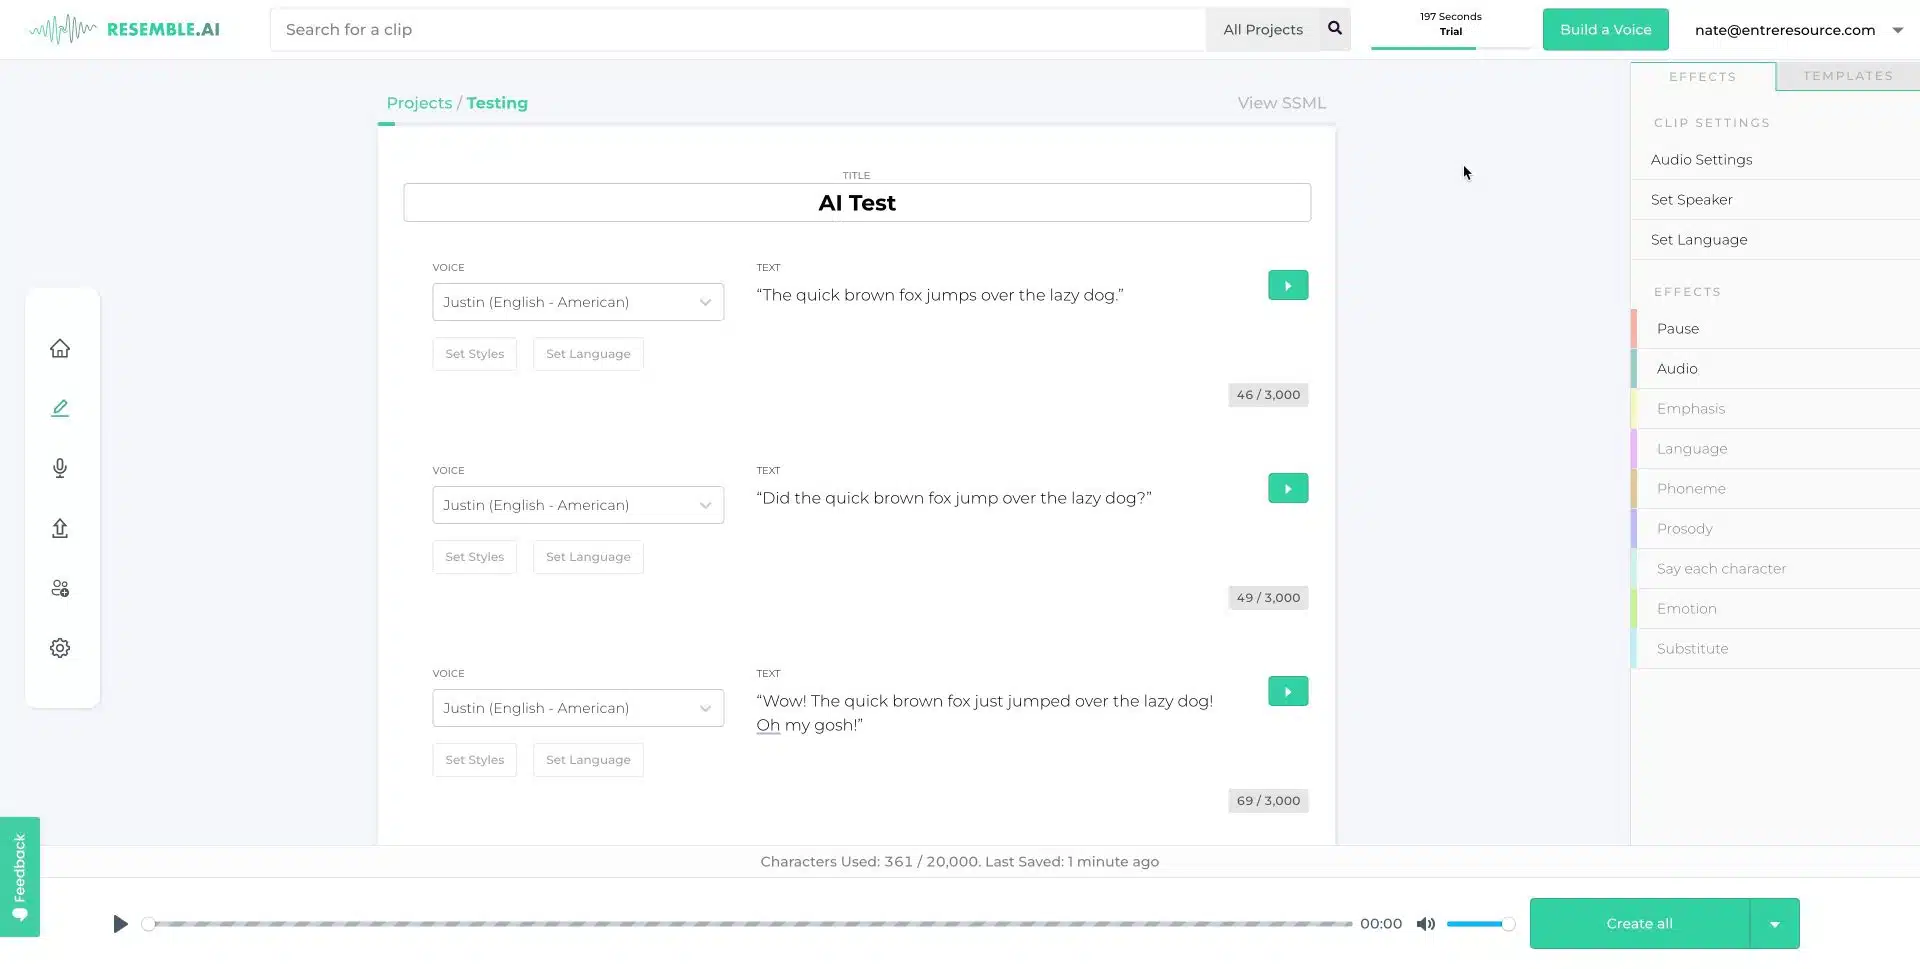Click the Build a Voice button

[1605, 29]
